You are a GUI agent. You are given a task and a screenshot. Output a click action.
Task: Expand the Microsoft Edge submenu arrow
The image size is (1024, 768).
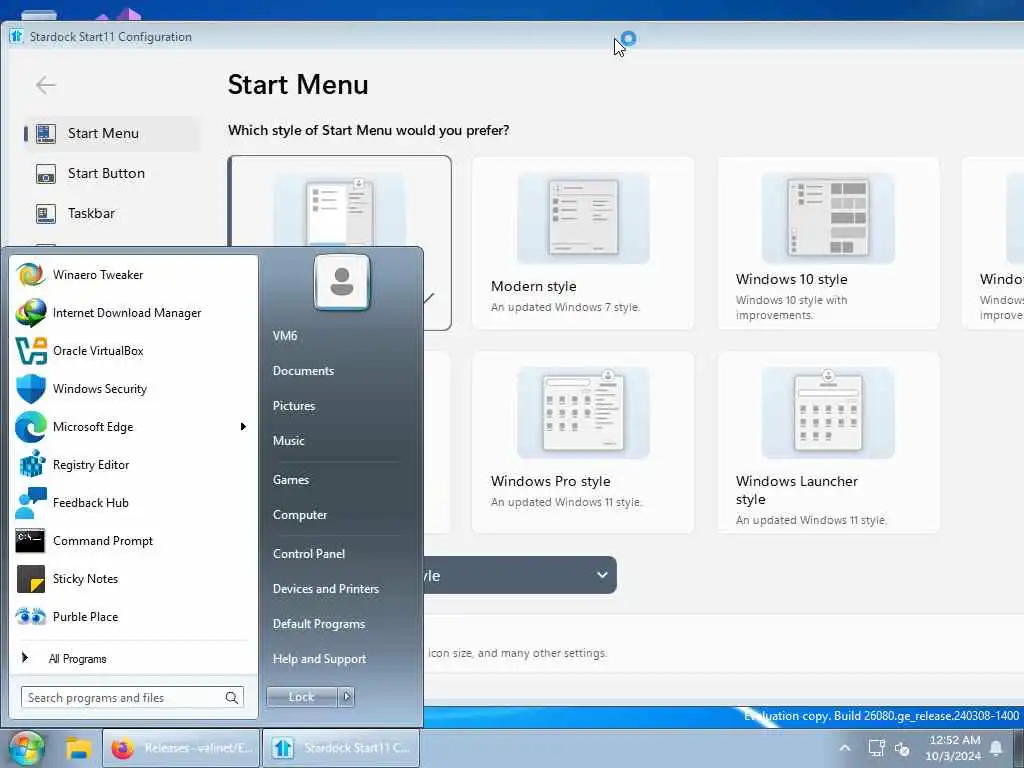pyautogui.click(x=243, y=426)
